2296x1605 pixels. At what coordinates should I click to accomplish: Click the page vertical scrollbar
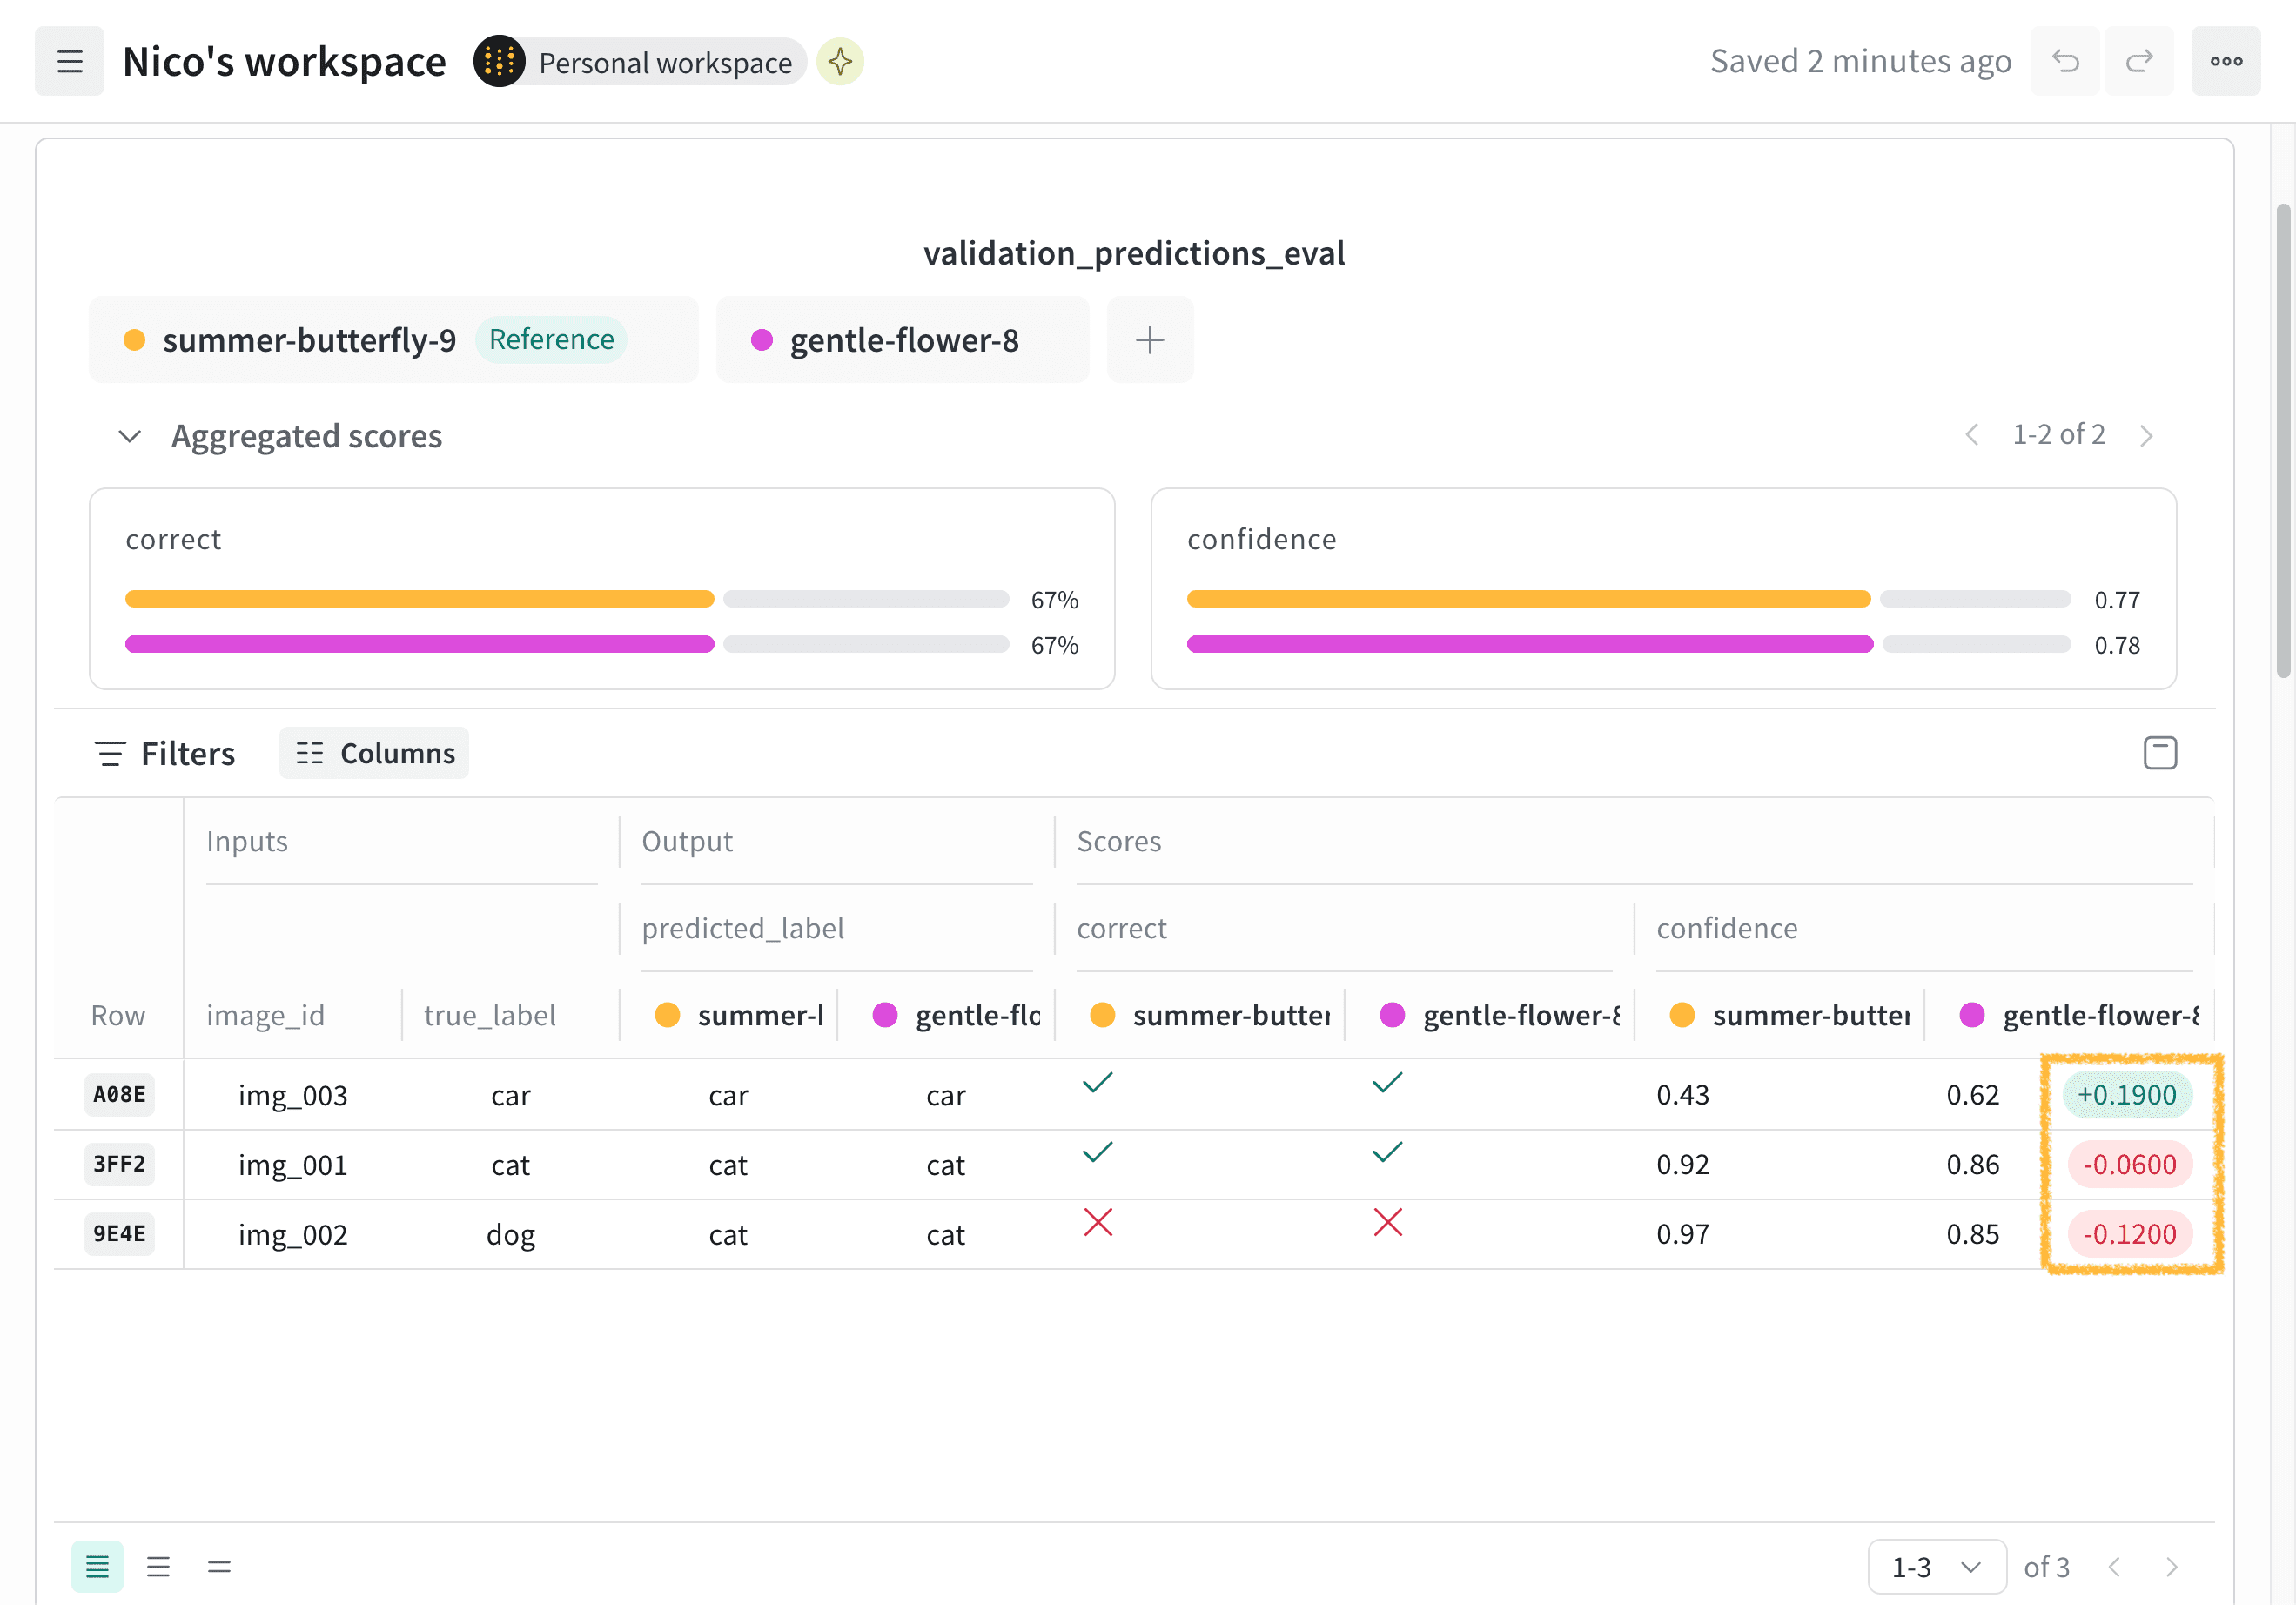point(2284,440)
